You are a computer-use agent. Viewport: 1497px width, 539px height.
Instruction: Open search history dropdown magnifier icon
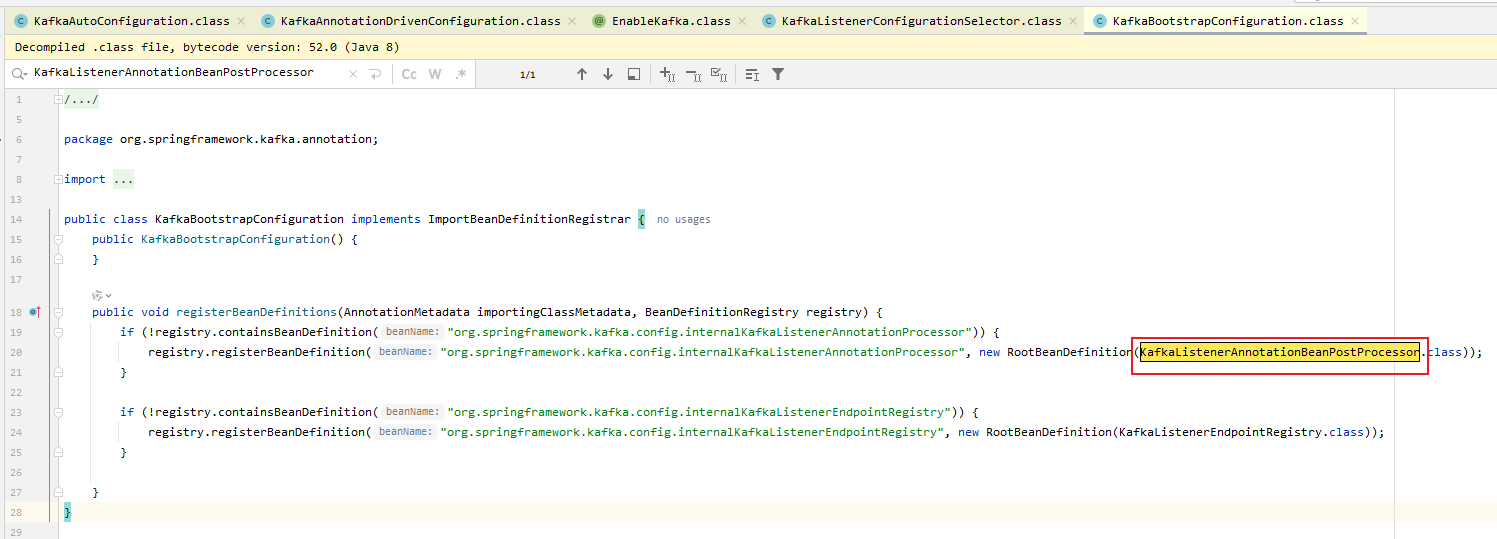[19, 74]
